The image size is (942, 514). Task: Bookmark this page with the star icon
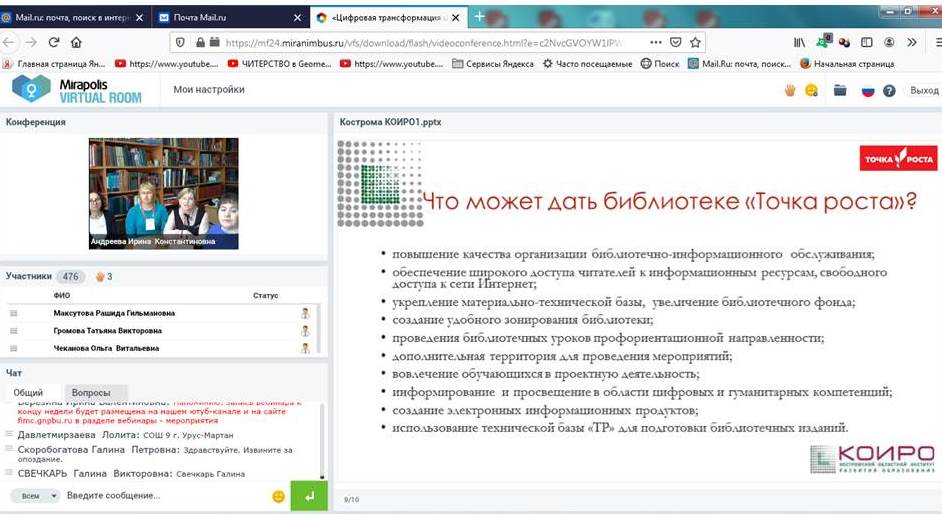tap(696, 43)
